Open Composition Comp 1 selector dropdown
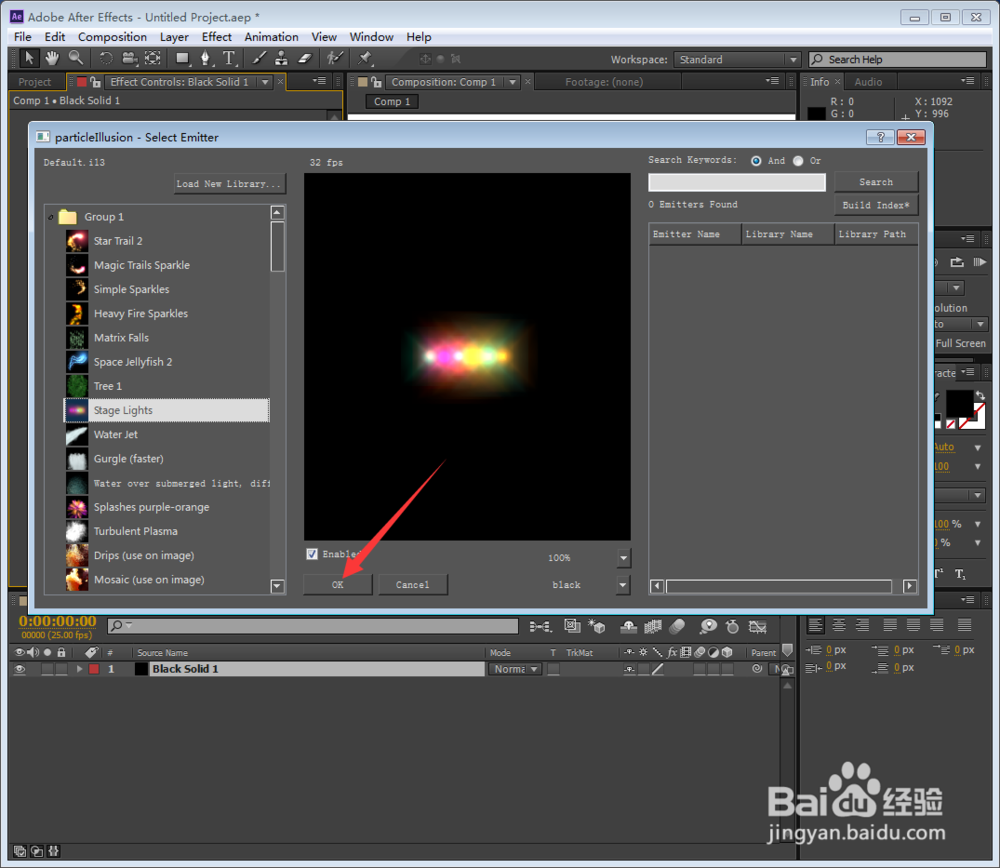 (512, 82)
